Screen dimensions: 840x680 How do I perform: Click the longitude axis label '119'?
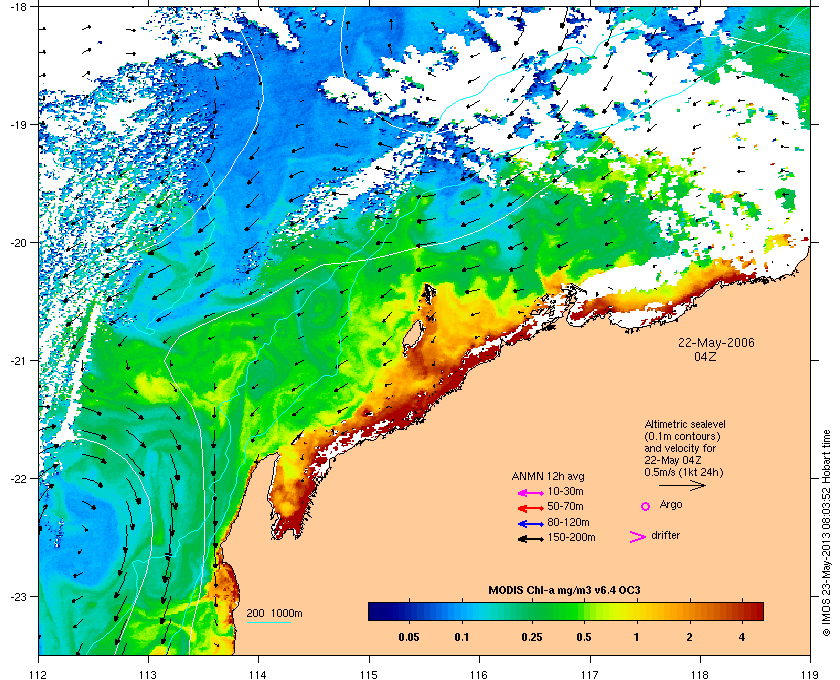point(811,674)
